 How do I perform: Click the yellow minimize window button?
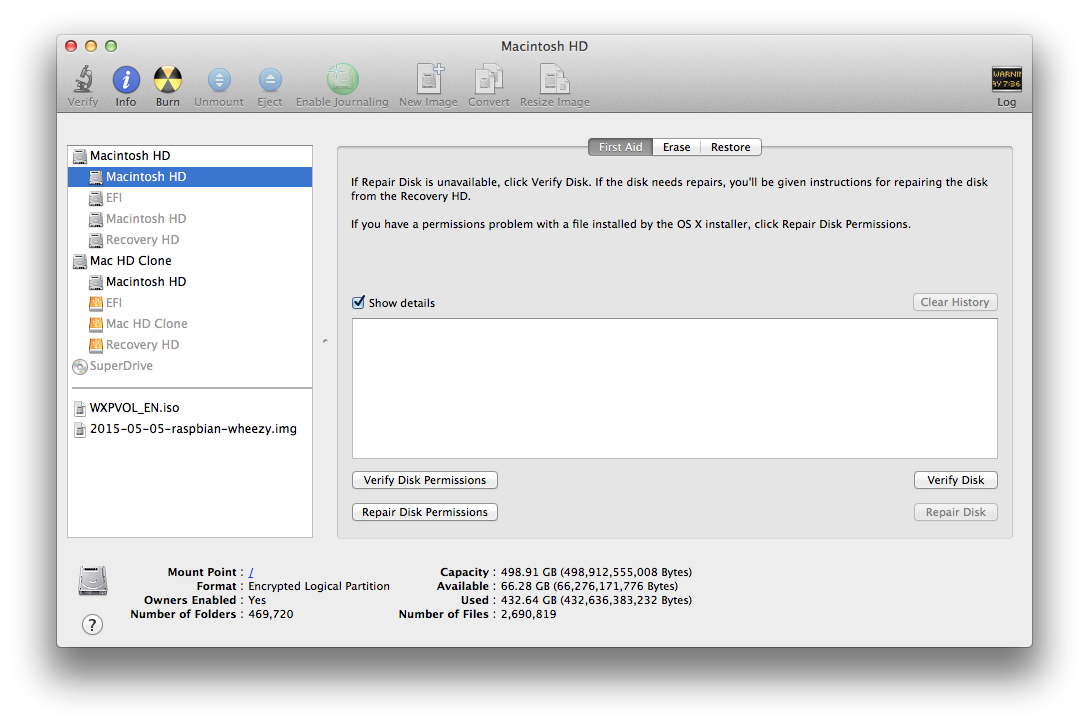point(91,46)
